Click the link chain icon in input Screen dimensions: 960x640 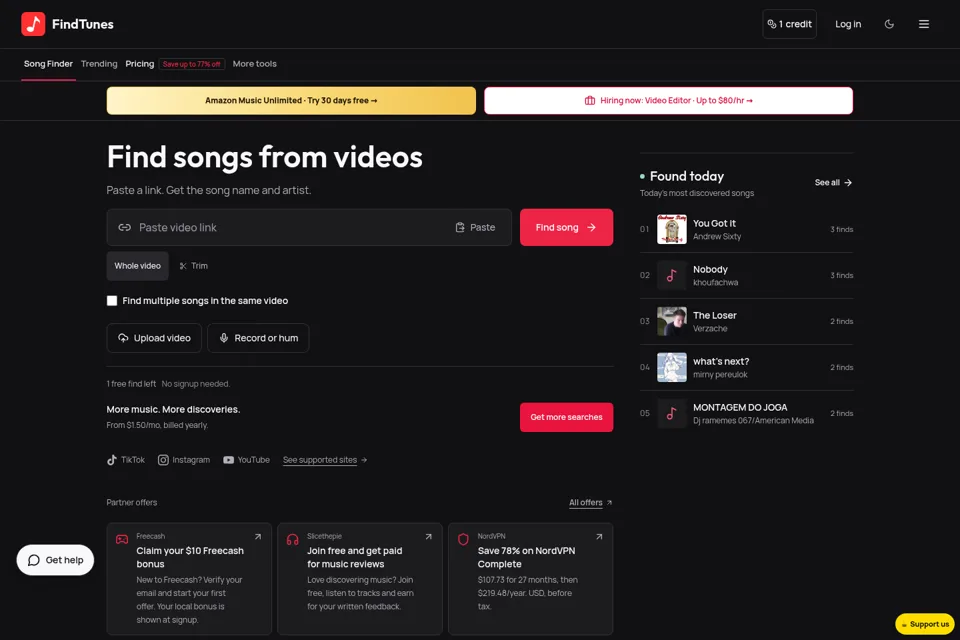(x=125, y=227)
